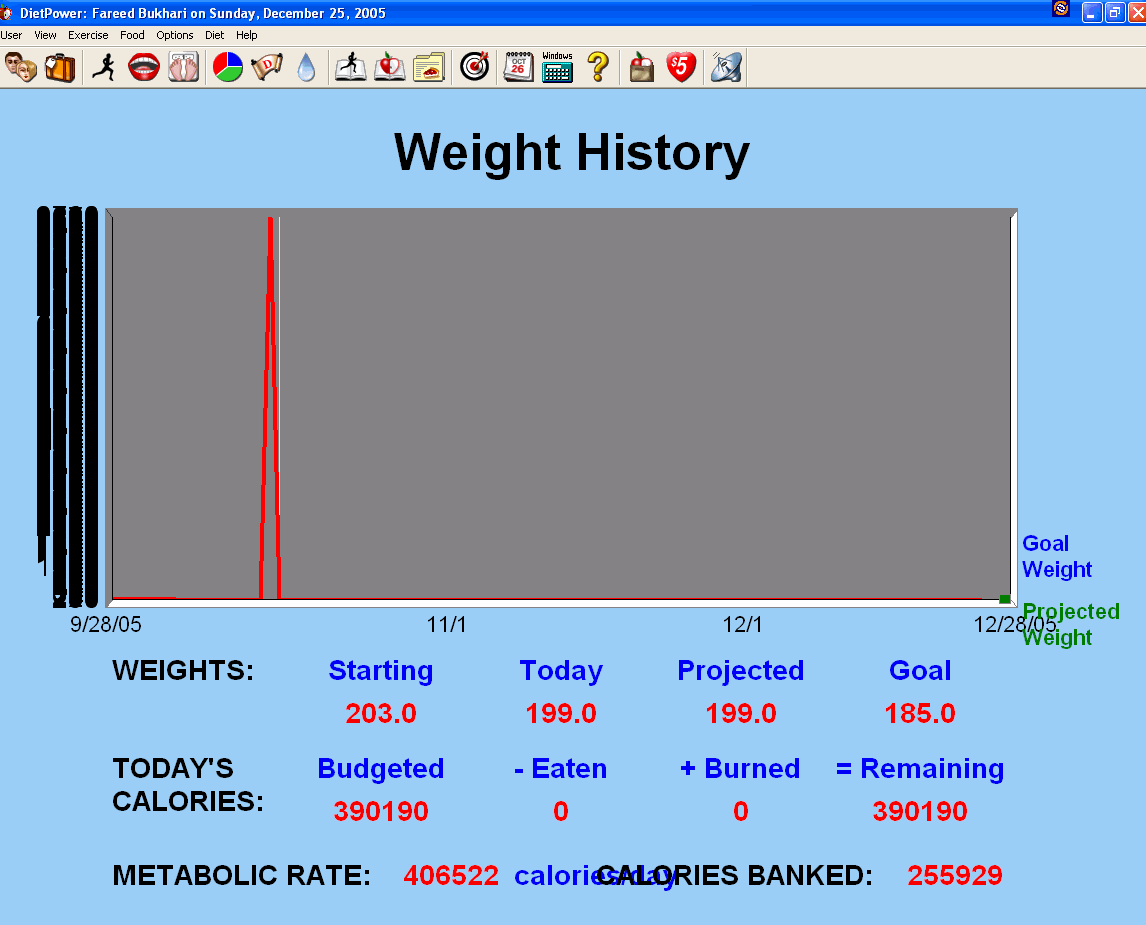Click the DietPower apple icon in title bar
The height and width of the screenshot is (925, 1146).
pyautogui.click(x=6, y=12)
